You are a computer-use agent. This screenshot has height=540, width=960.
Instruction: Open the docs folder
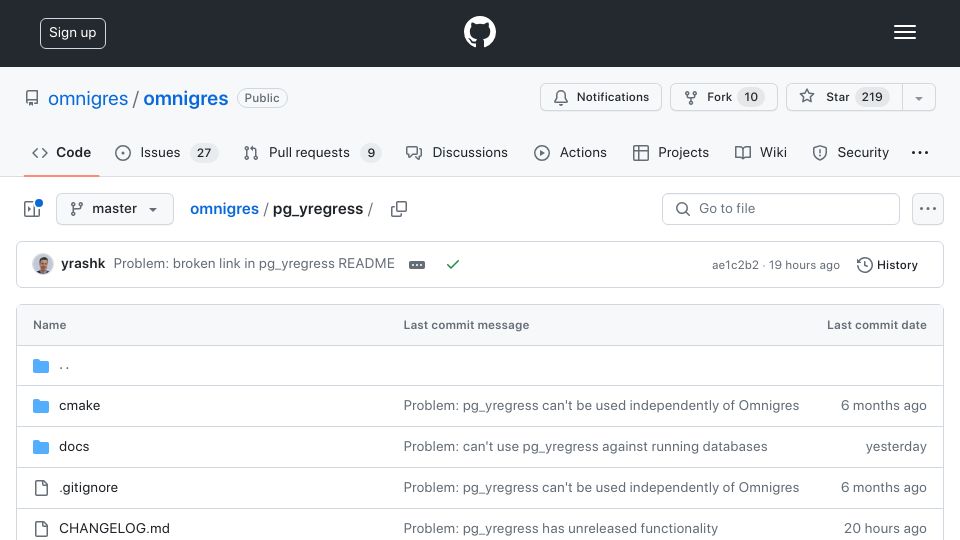(x=74, y=447)
